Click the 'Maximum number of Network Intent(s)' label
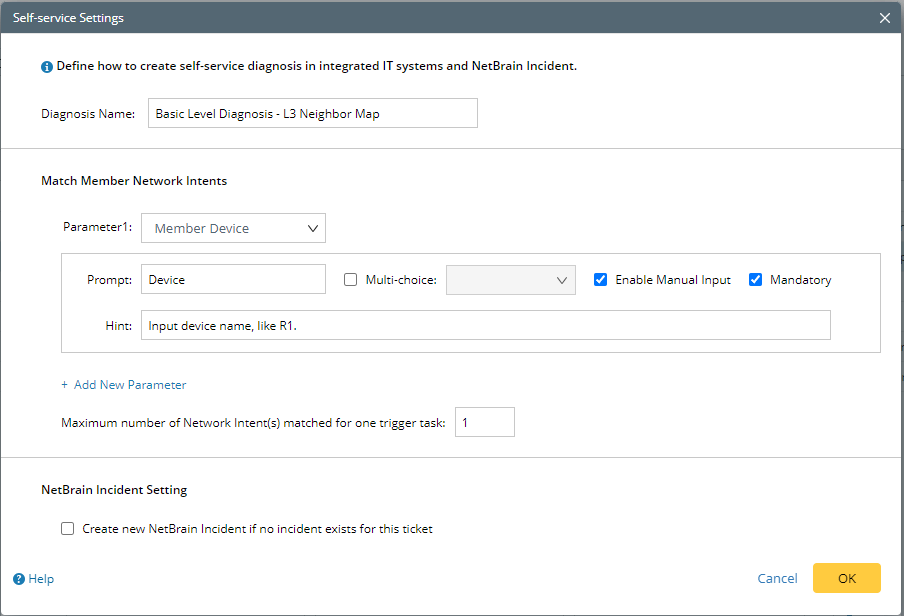This screenshot has width=904, height=616. [x=253, y=423]
